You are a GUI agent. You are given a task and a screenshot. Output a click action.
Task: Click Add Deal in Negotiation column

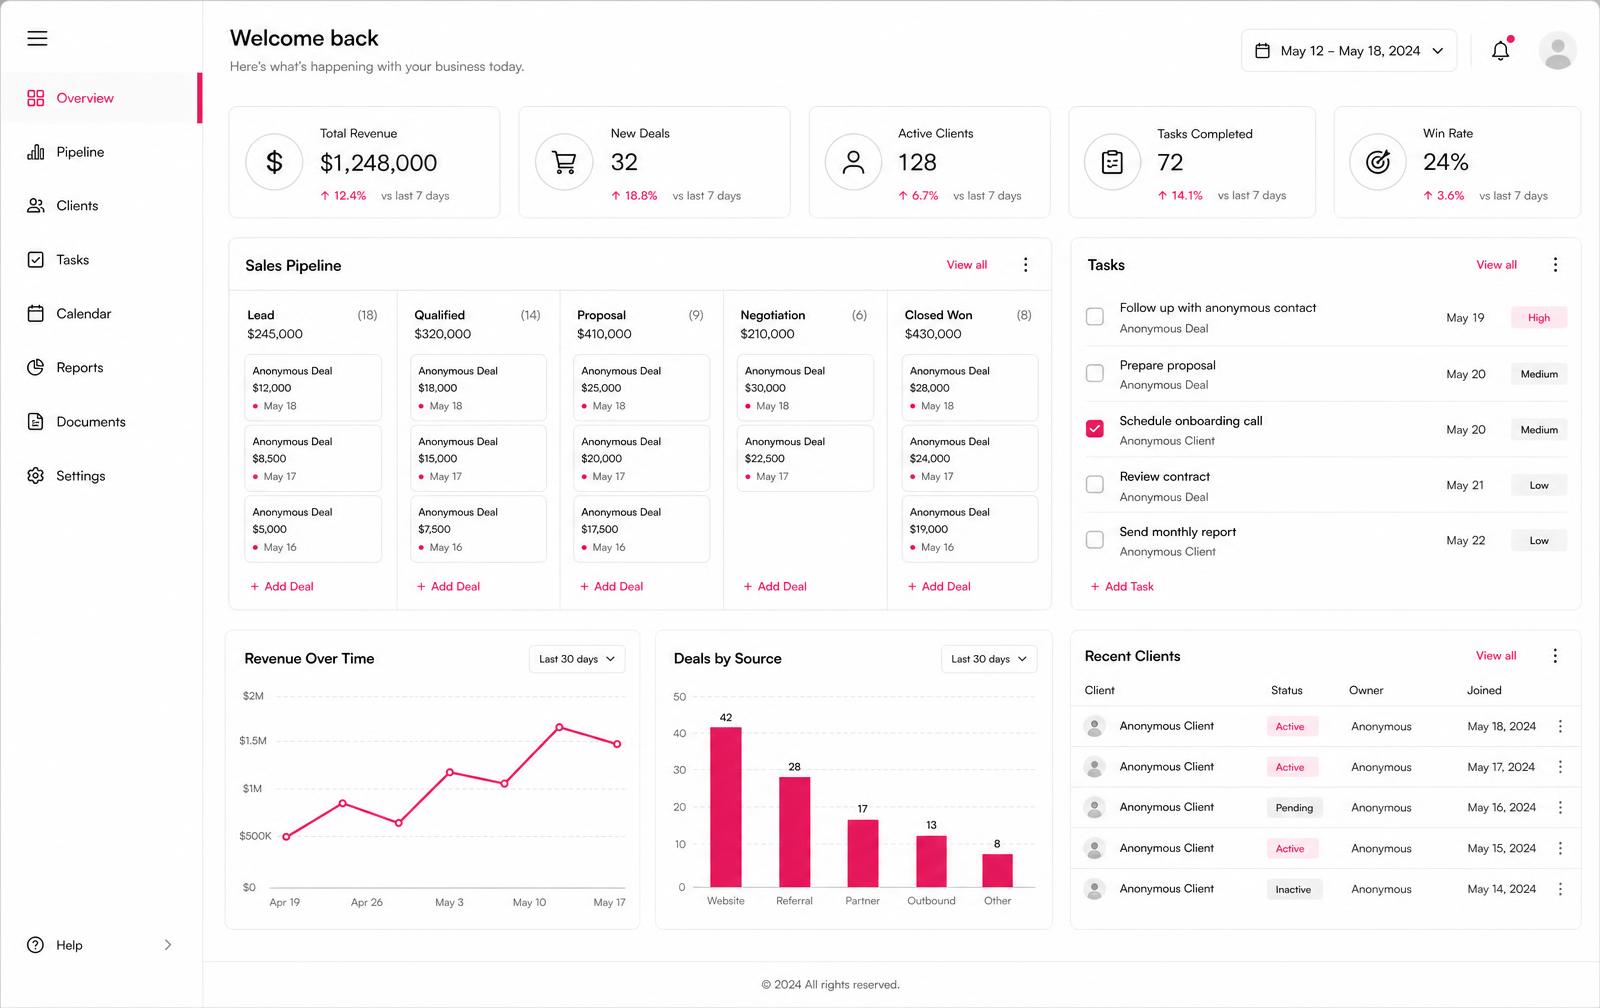click(775, 587)
